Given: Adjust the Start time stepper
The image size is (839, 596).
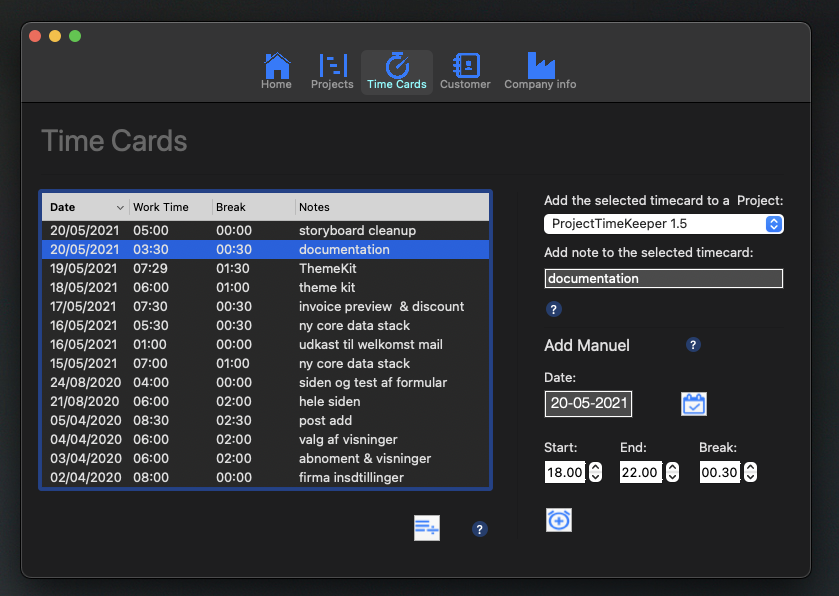Looking at the screenshot, I should click(x=596, y=472).
